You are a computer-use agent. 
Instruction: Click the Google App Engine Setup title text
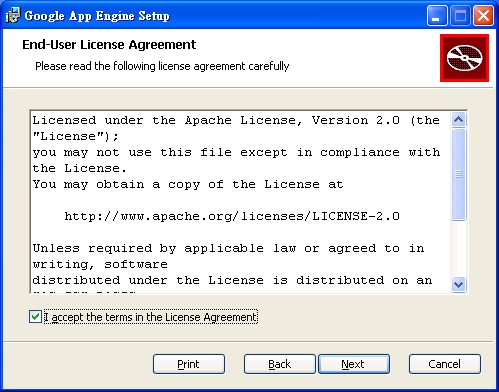click(x=97, y=16)
